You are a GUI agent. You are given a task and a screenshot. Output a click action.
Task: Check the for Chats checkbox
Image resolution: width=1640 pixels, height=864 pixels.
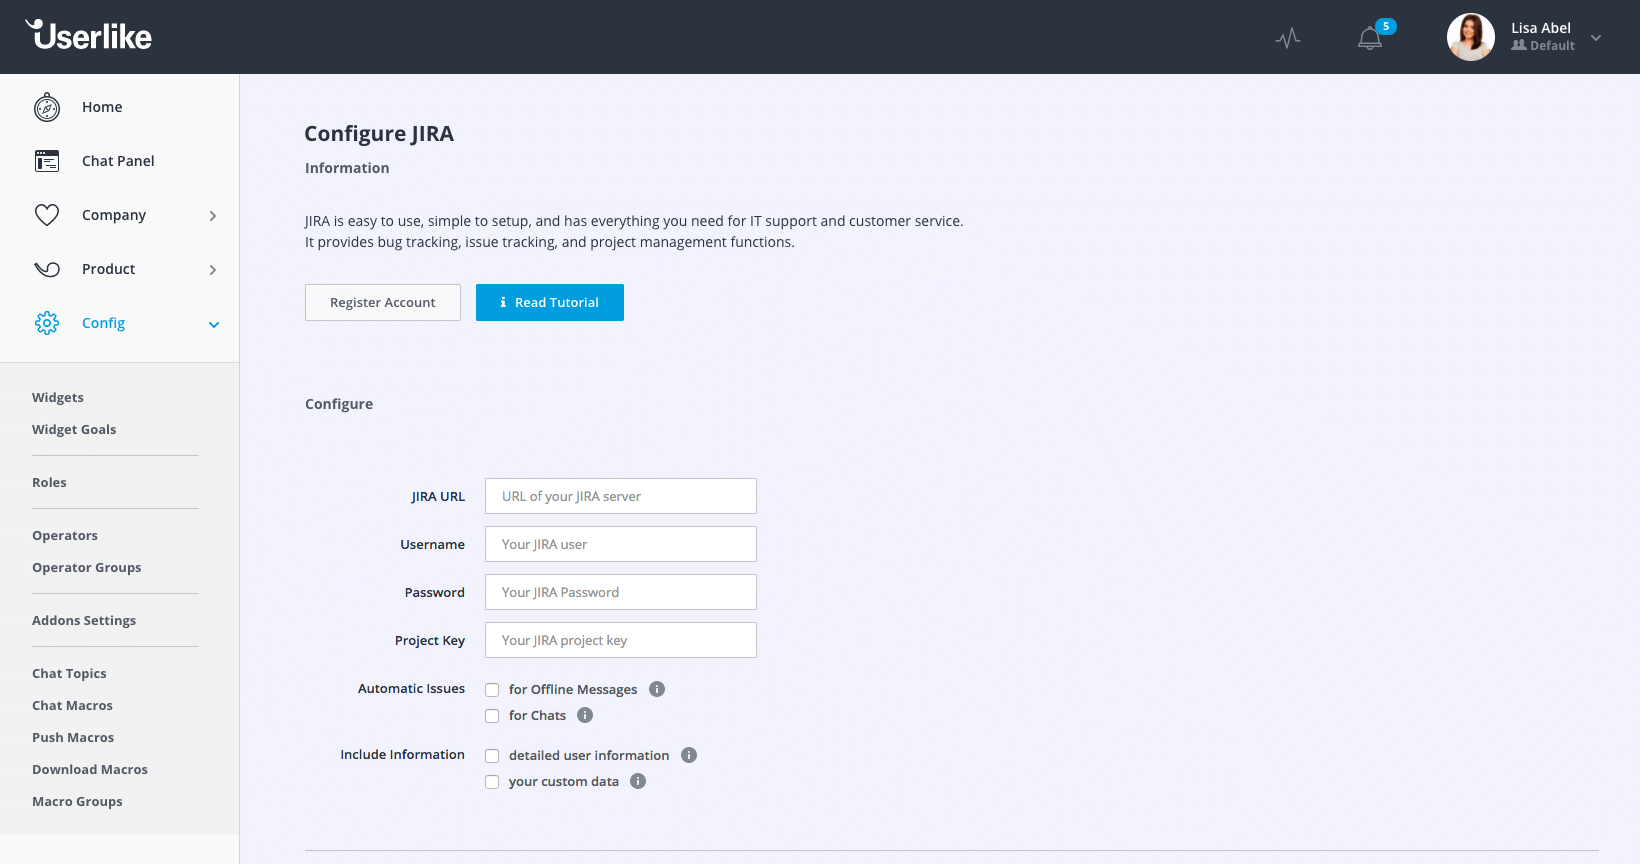(x=492, y=716)
